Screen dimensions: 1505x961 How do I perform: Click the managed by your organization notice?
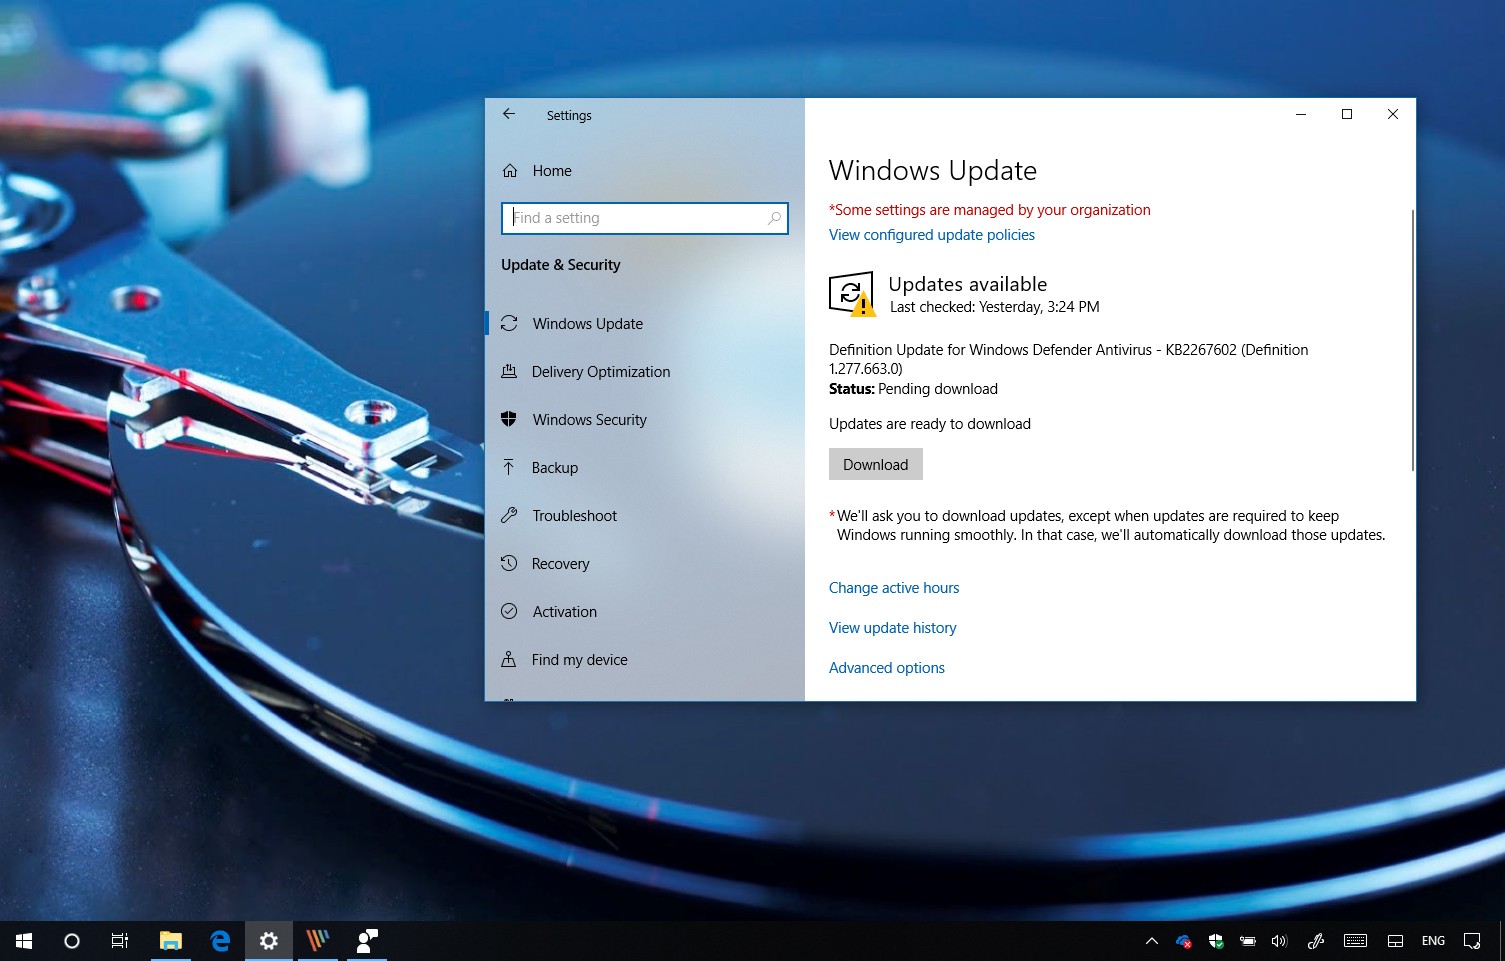pyautogui.click(x=990, y=210)
